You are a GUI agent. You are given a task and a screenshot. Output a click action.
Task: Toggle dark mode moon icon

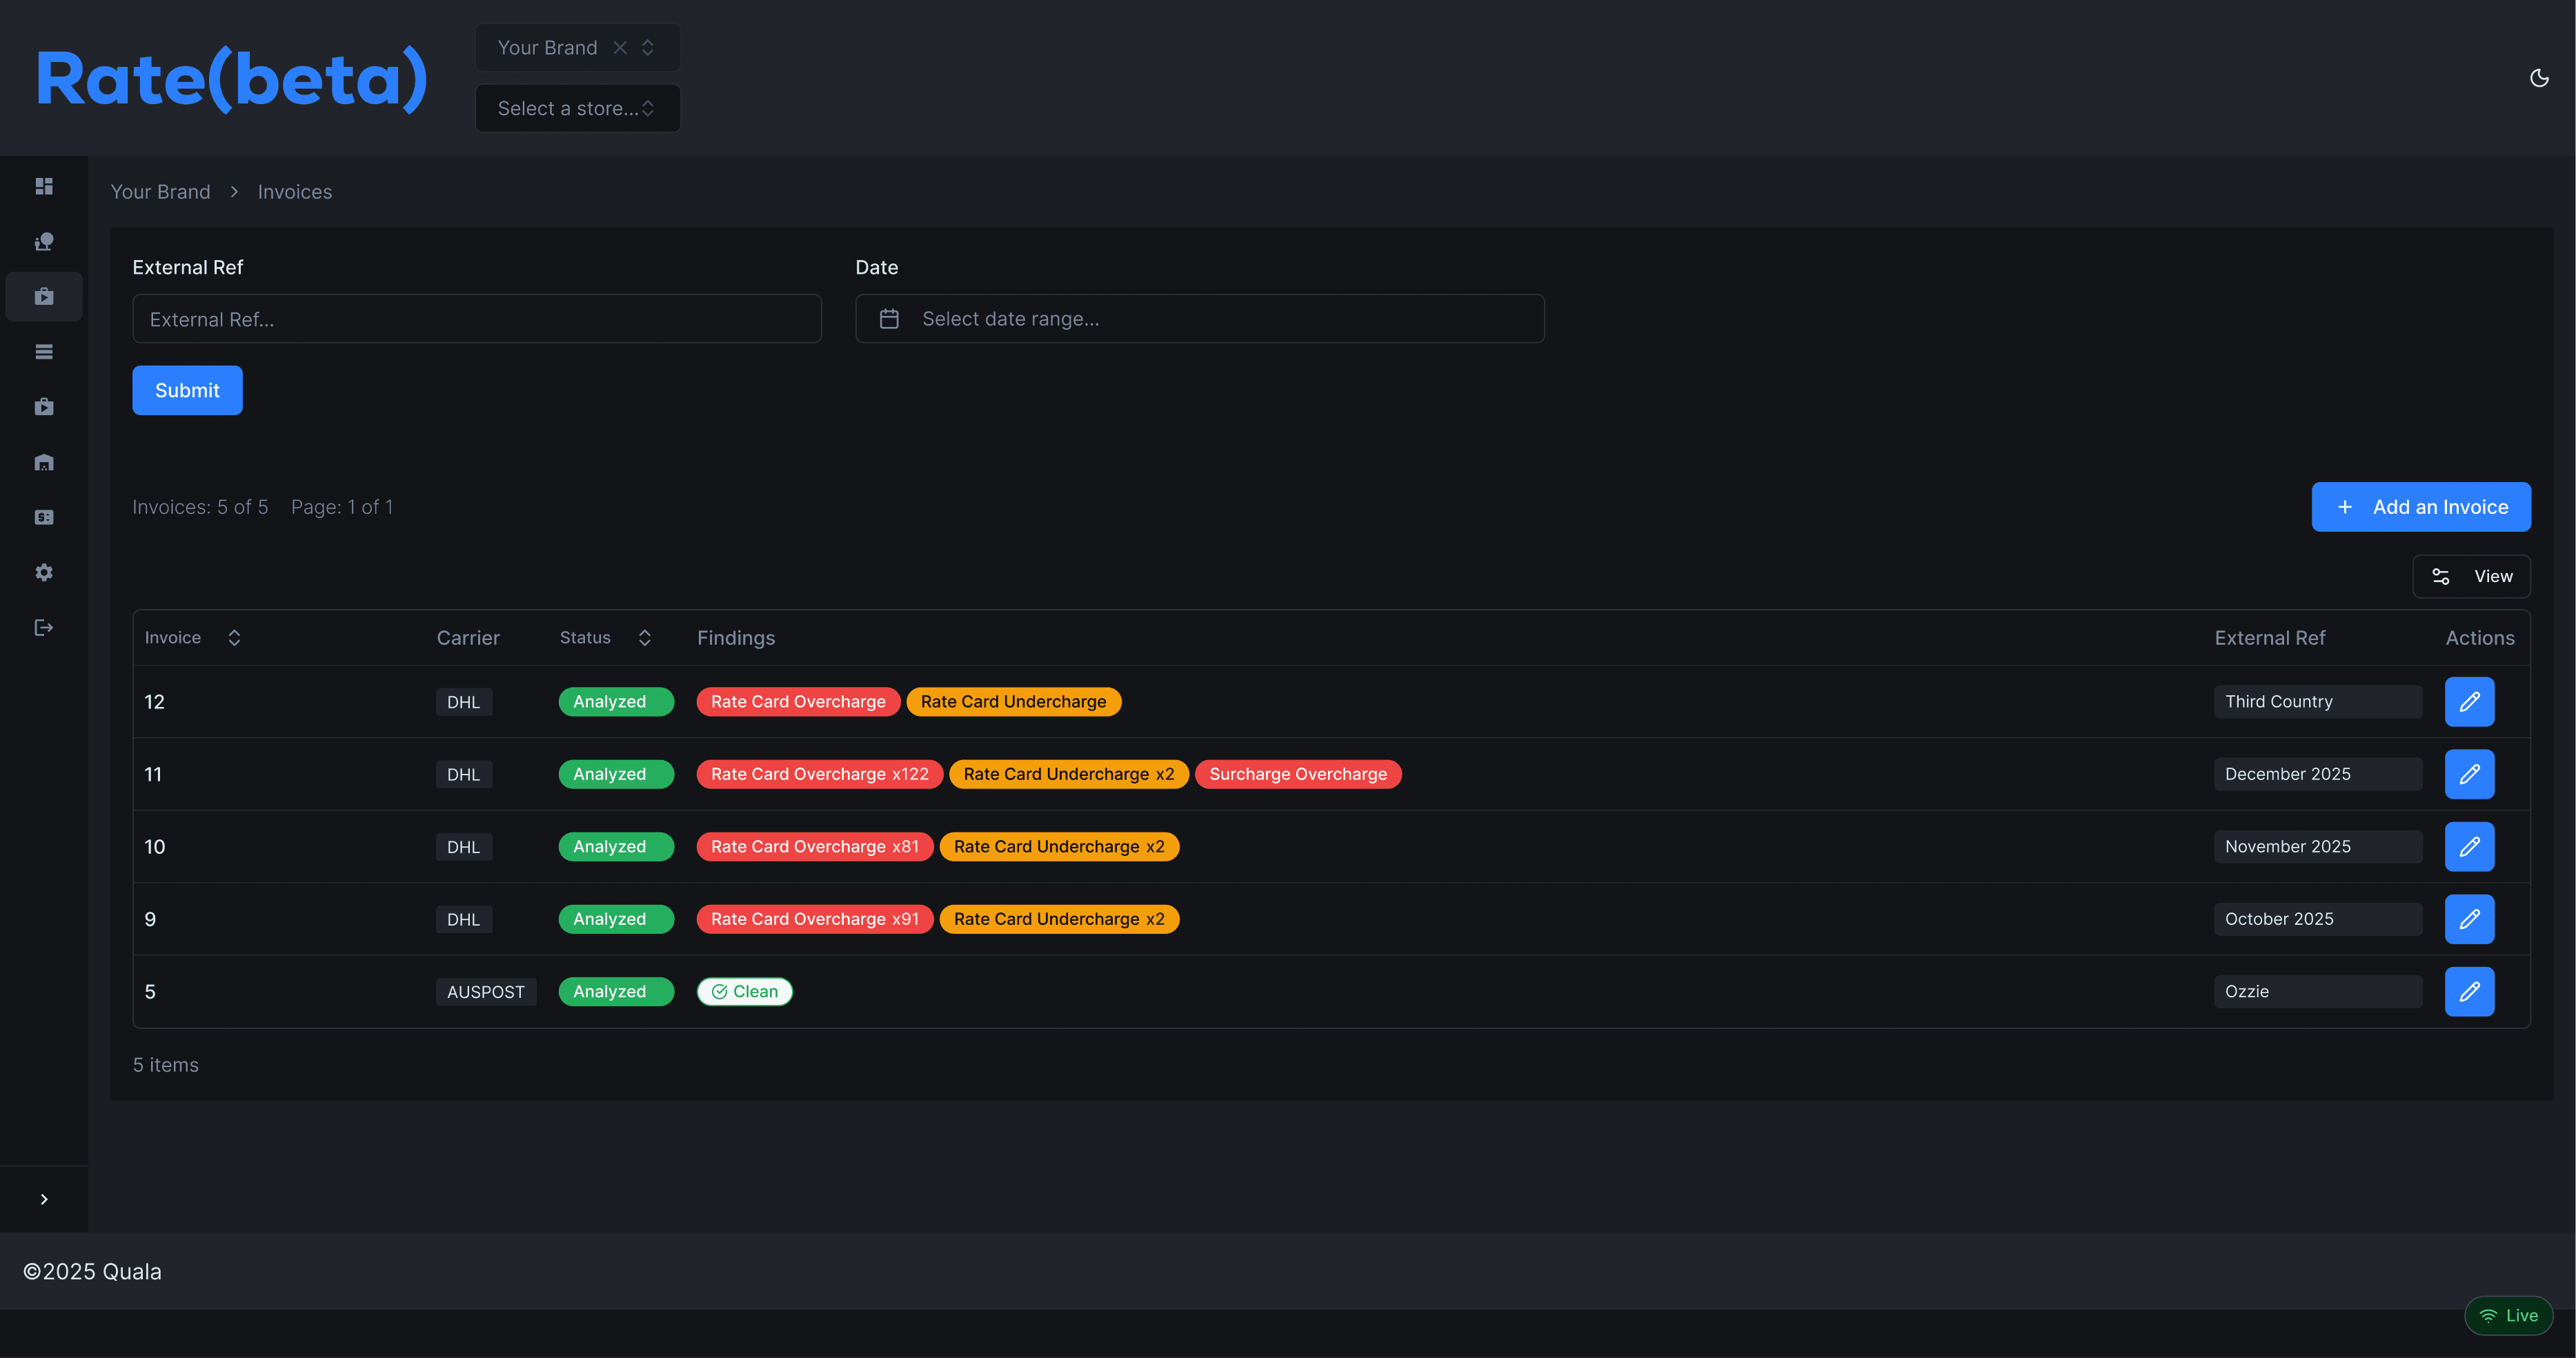point(2539,78)
